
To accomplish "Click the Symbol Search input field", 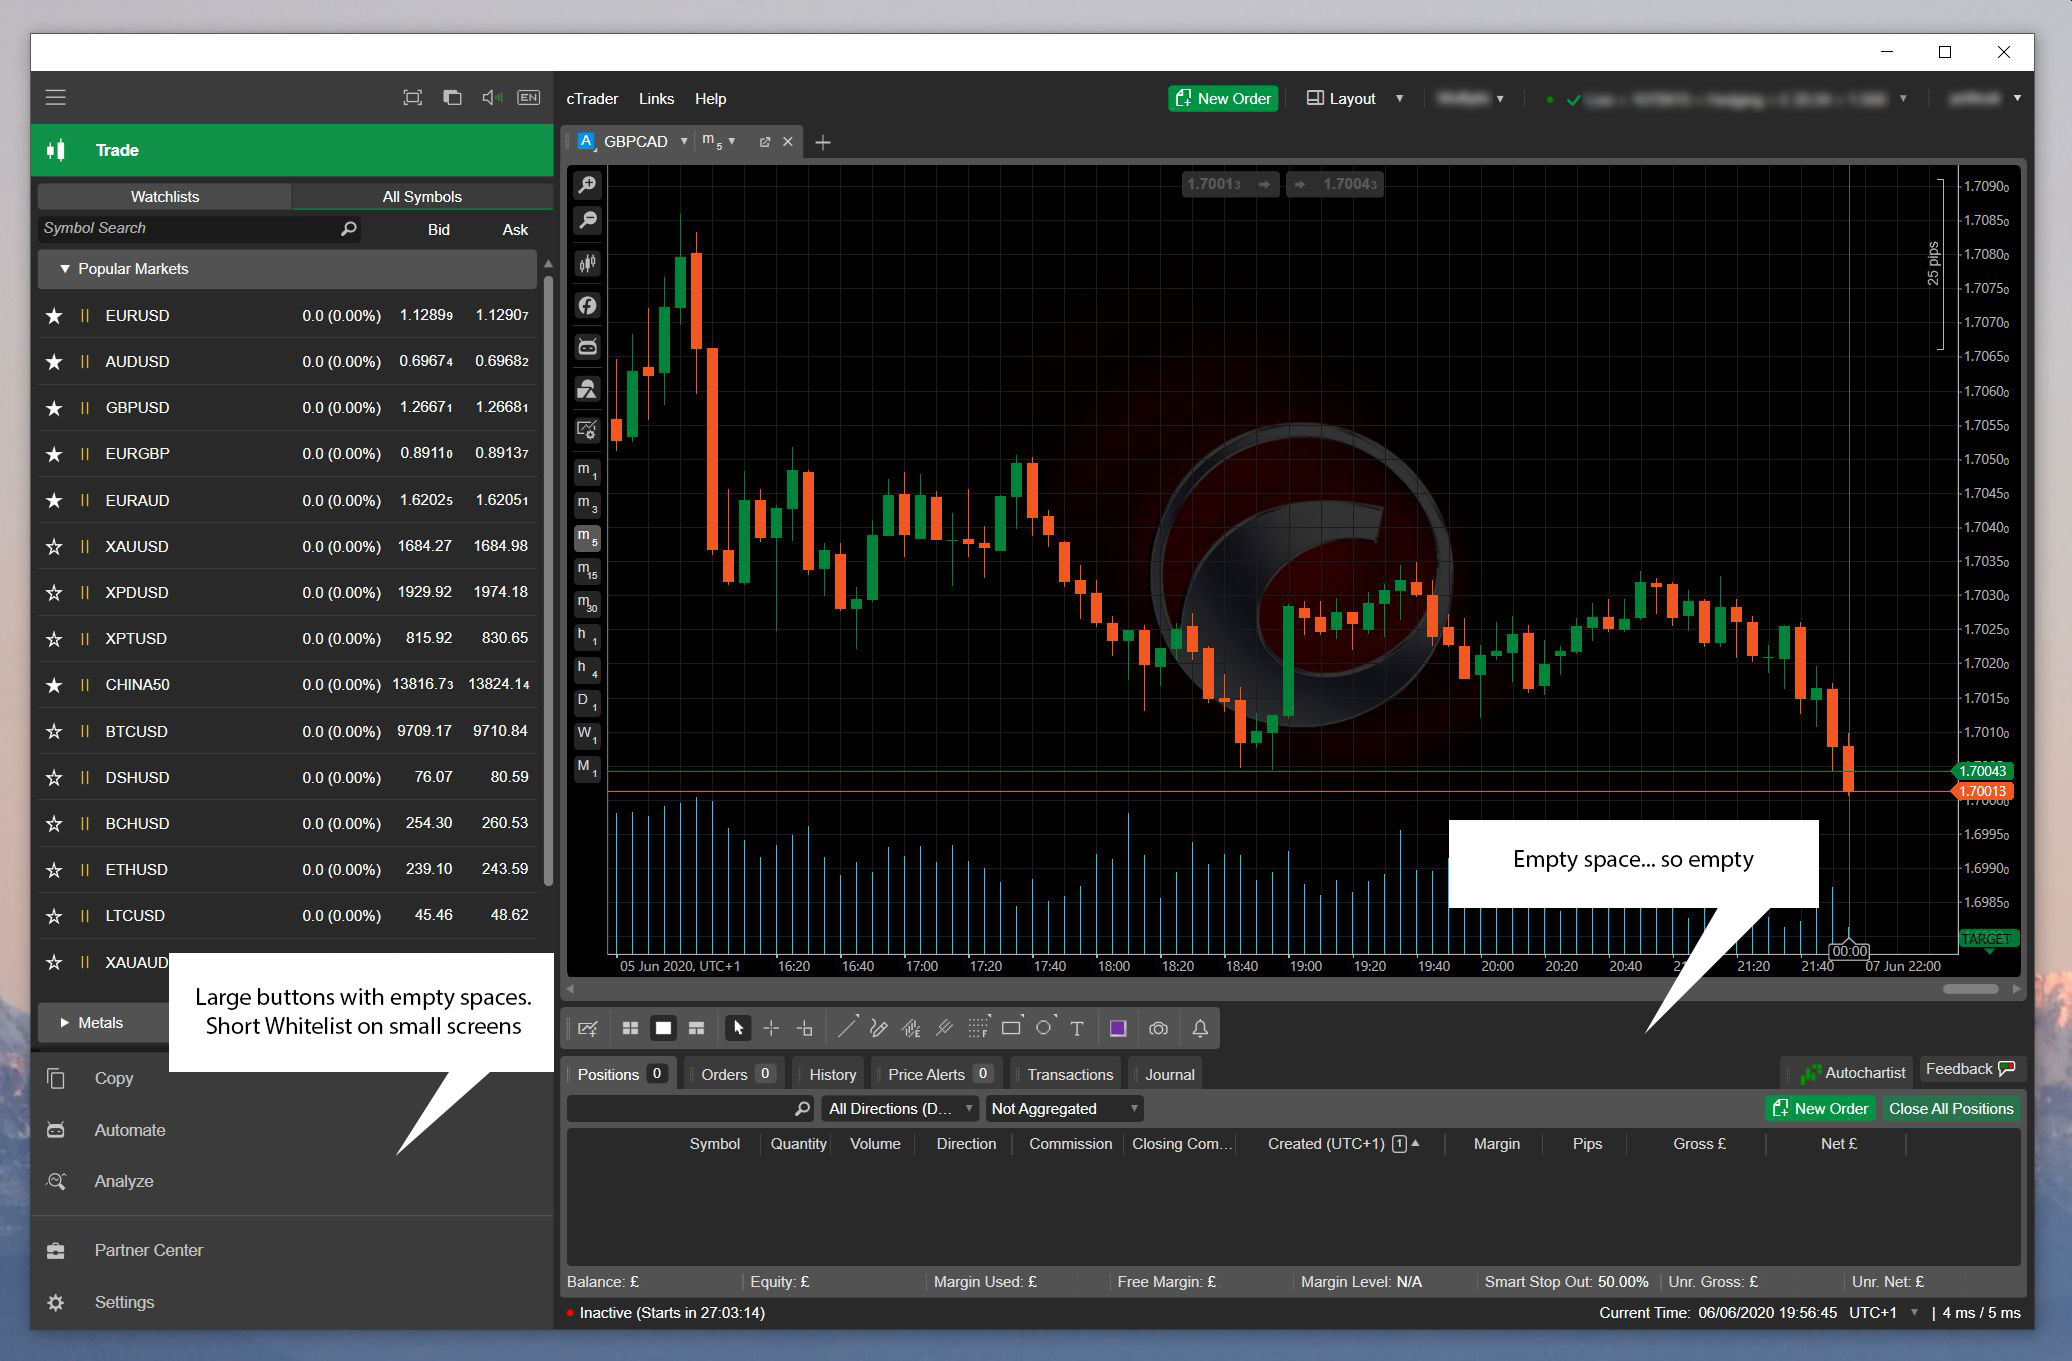I will 190,229.
